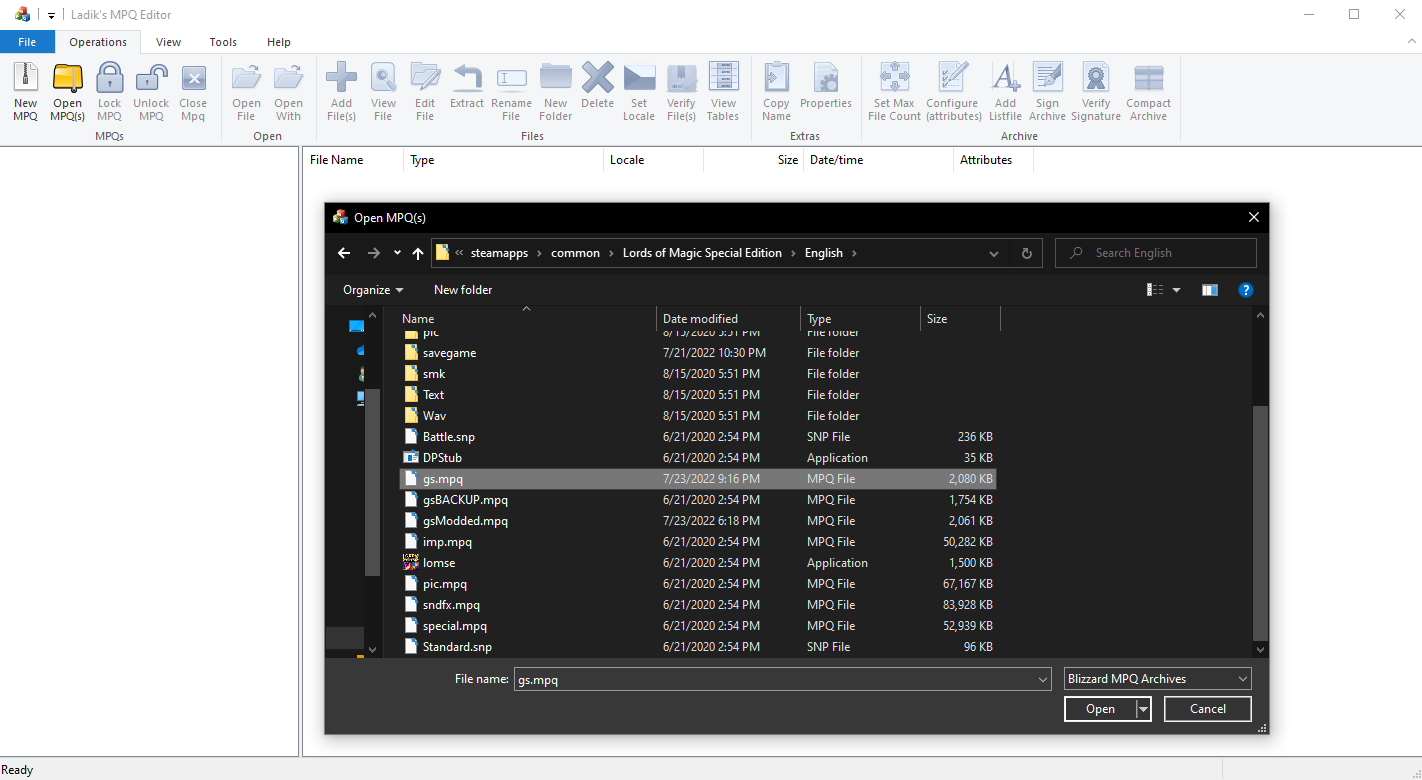Screen dimensions: 1422x780
Task: Click the Rename File icon
Action: pyautogui.click(x=511, y=78)
